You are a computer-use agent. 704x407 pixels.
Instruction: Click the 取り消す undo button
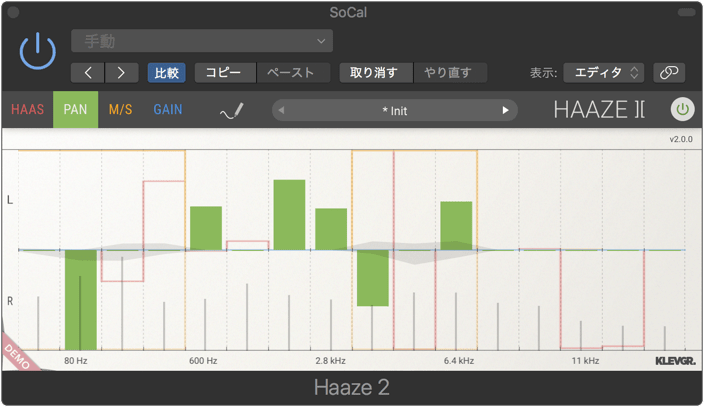coord(376,73)
